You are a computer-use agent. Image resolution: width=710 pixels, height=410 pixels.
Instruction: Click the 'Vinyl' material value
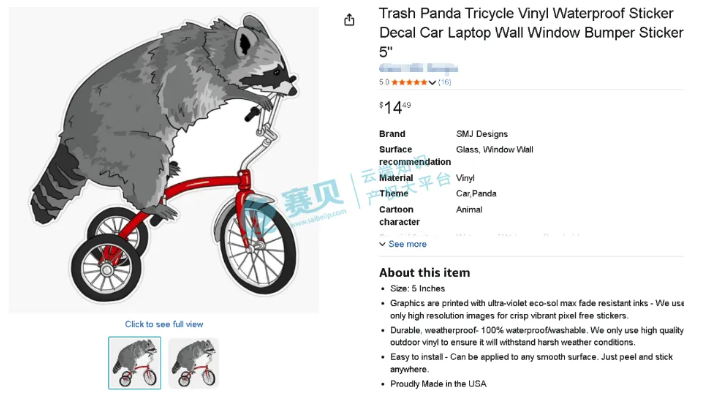465,178
